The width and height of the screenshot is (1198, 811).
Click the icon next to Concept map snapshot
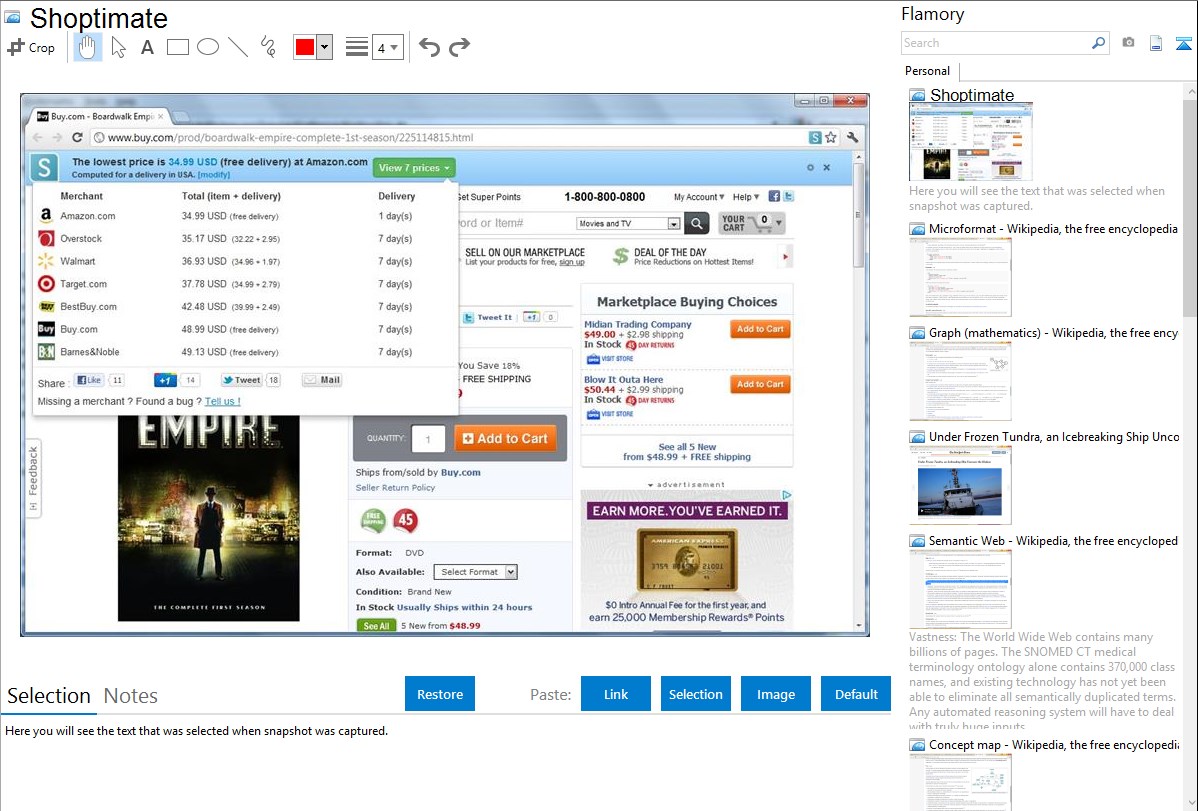click(917, 745)
